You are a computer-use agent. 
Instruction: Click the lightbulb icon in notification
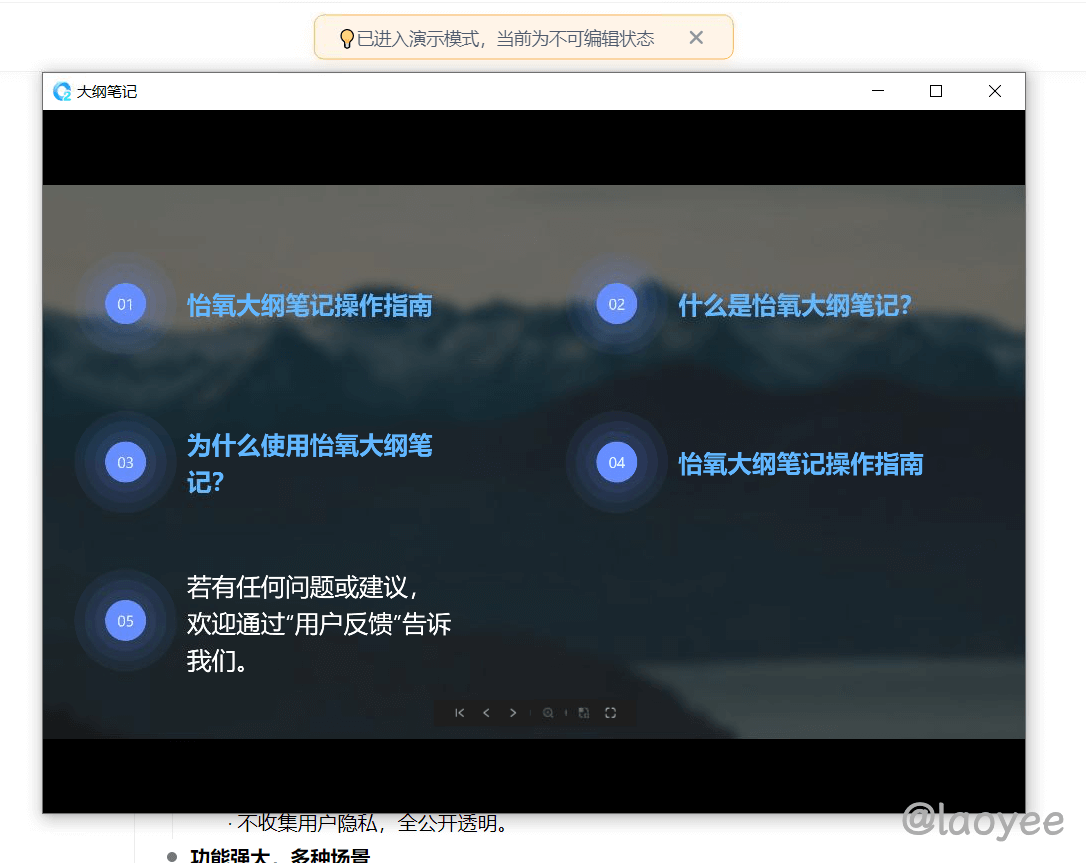(346, 39)
